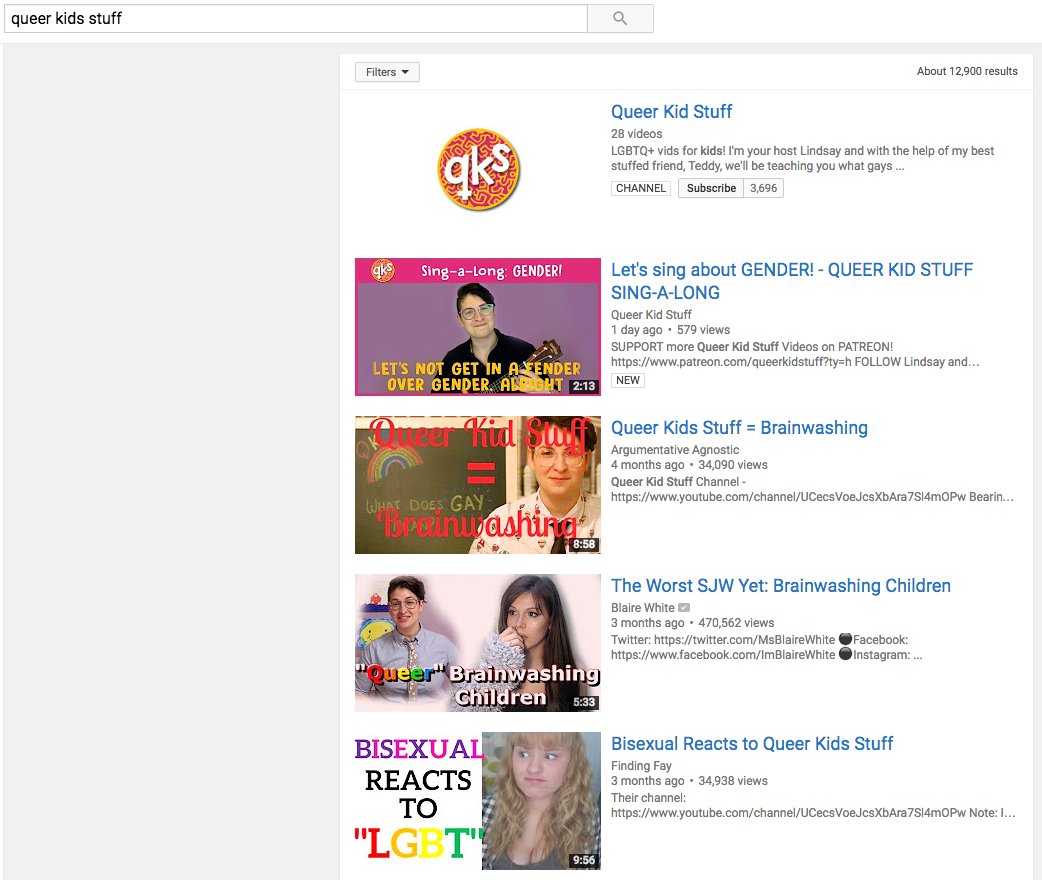1042x880 pixels.
Task: Open the Sing-a-Long GENDER video thumbnail
Action: click(478, 327)
